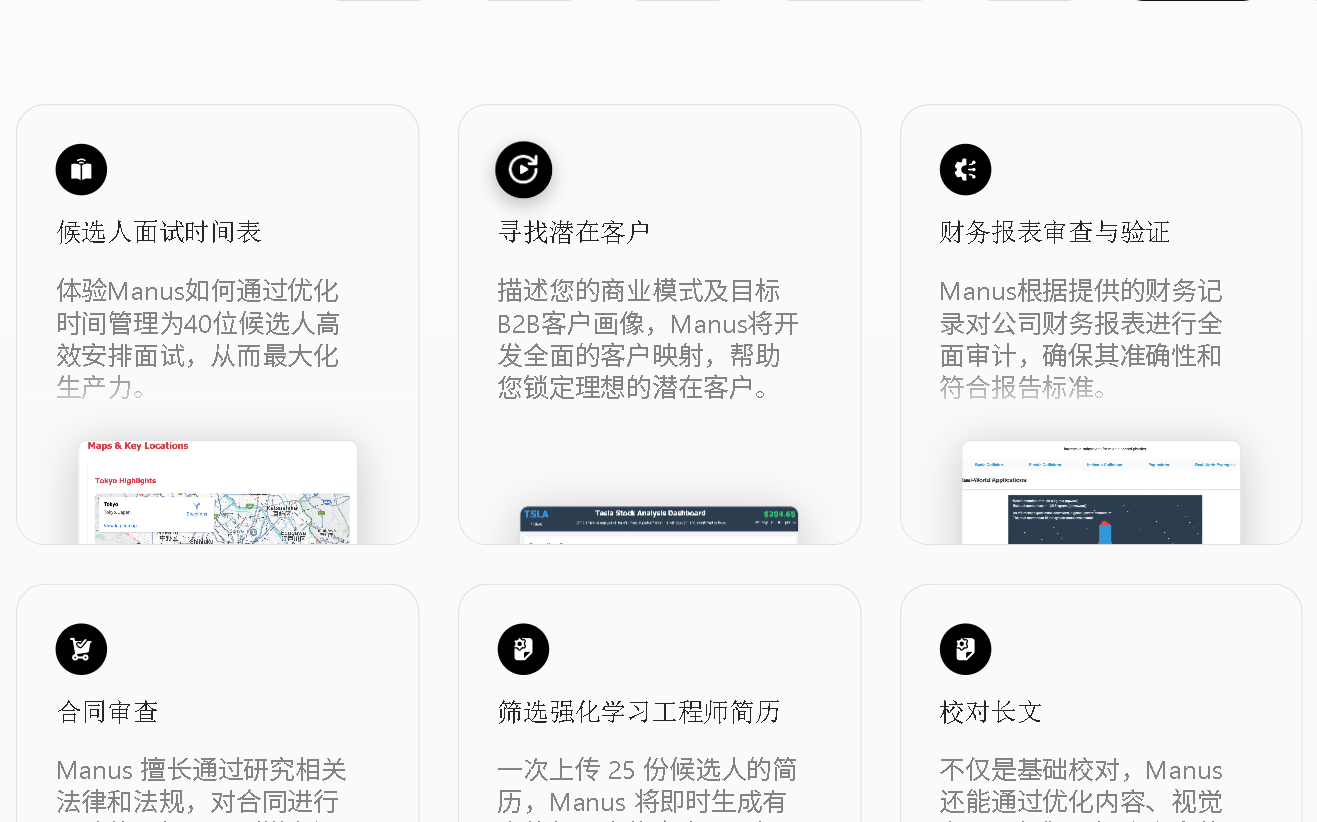1317x822 pixels.
Task: Click the Maps & Key Locations preview thumbnail
Action: click(x=218, y=492)
